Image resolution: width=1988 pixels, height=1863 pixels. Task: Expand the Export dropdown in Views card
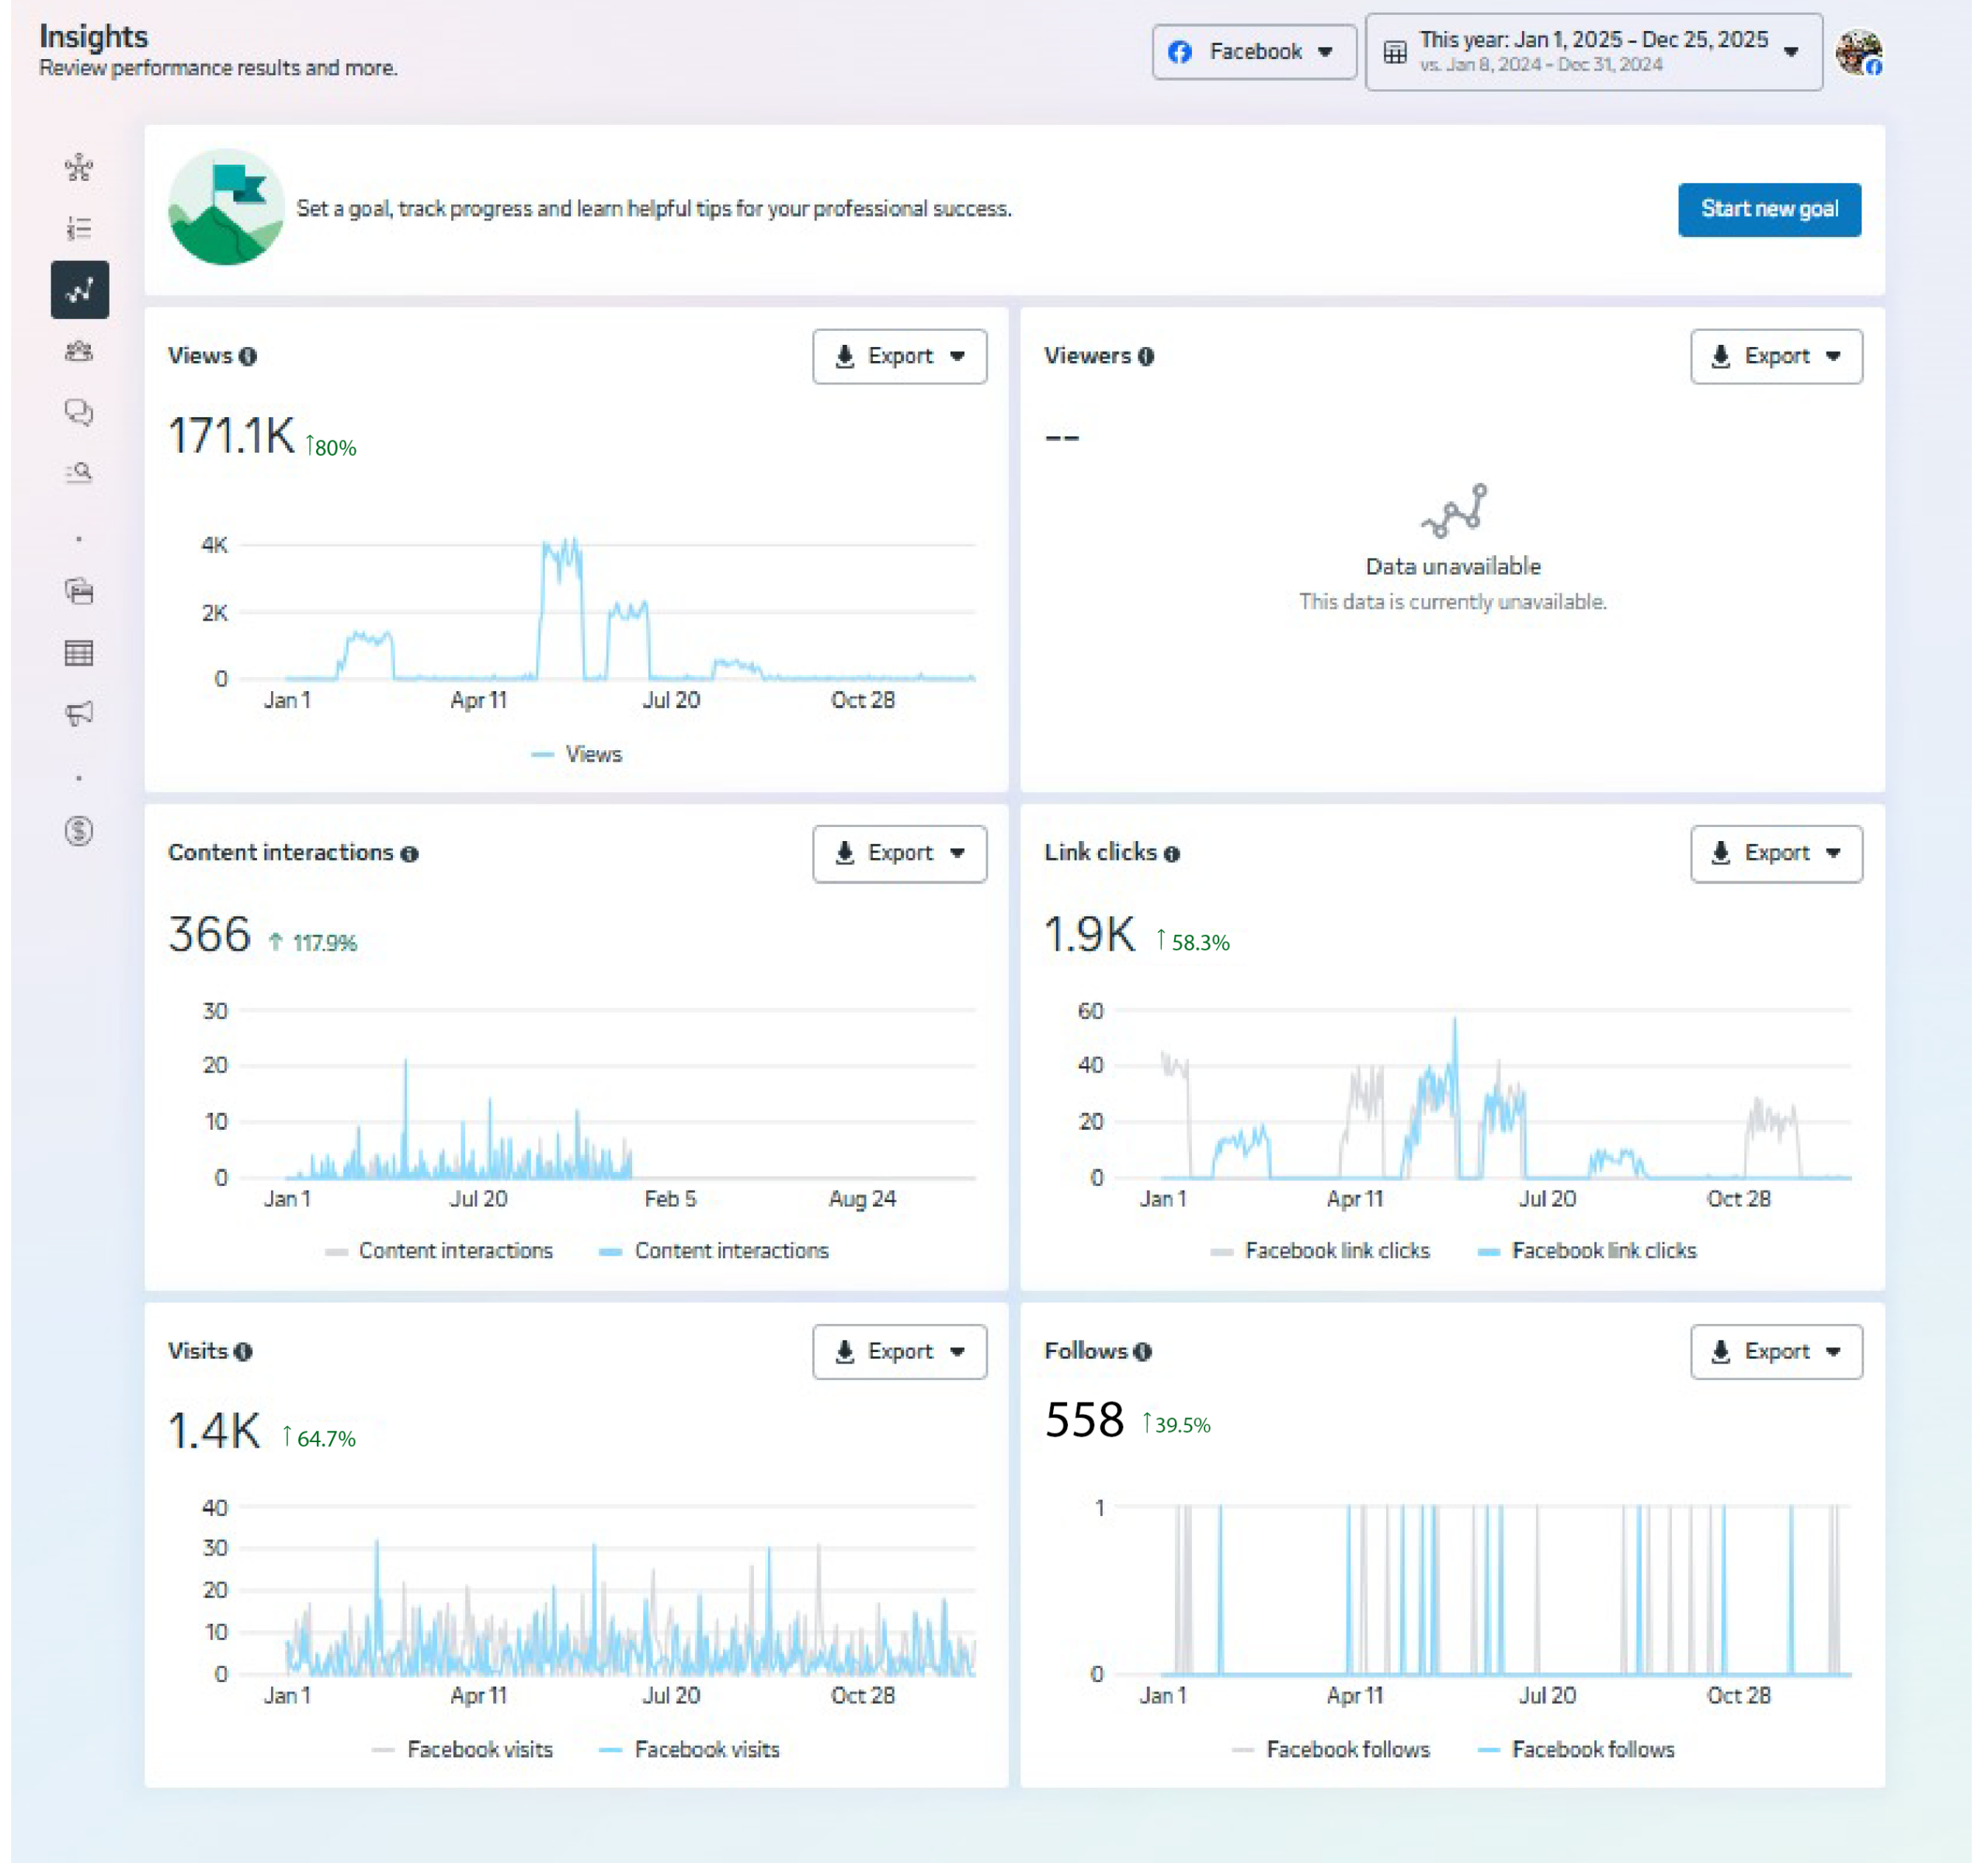pyautogui.click(x=899, y=356)
